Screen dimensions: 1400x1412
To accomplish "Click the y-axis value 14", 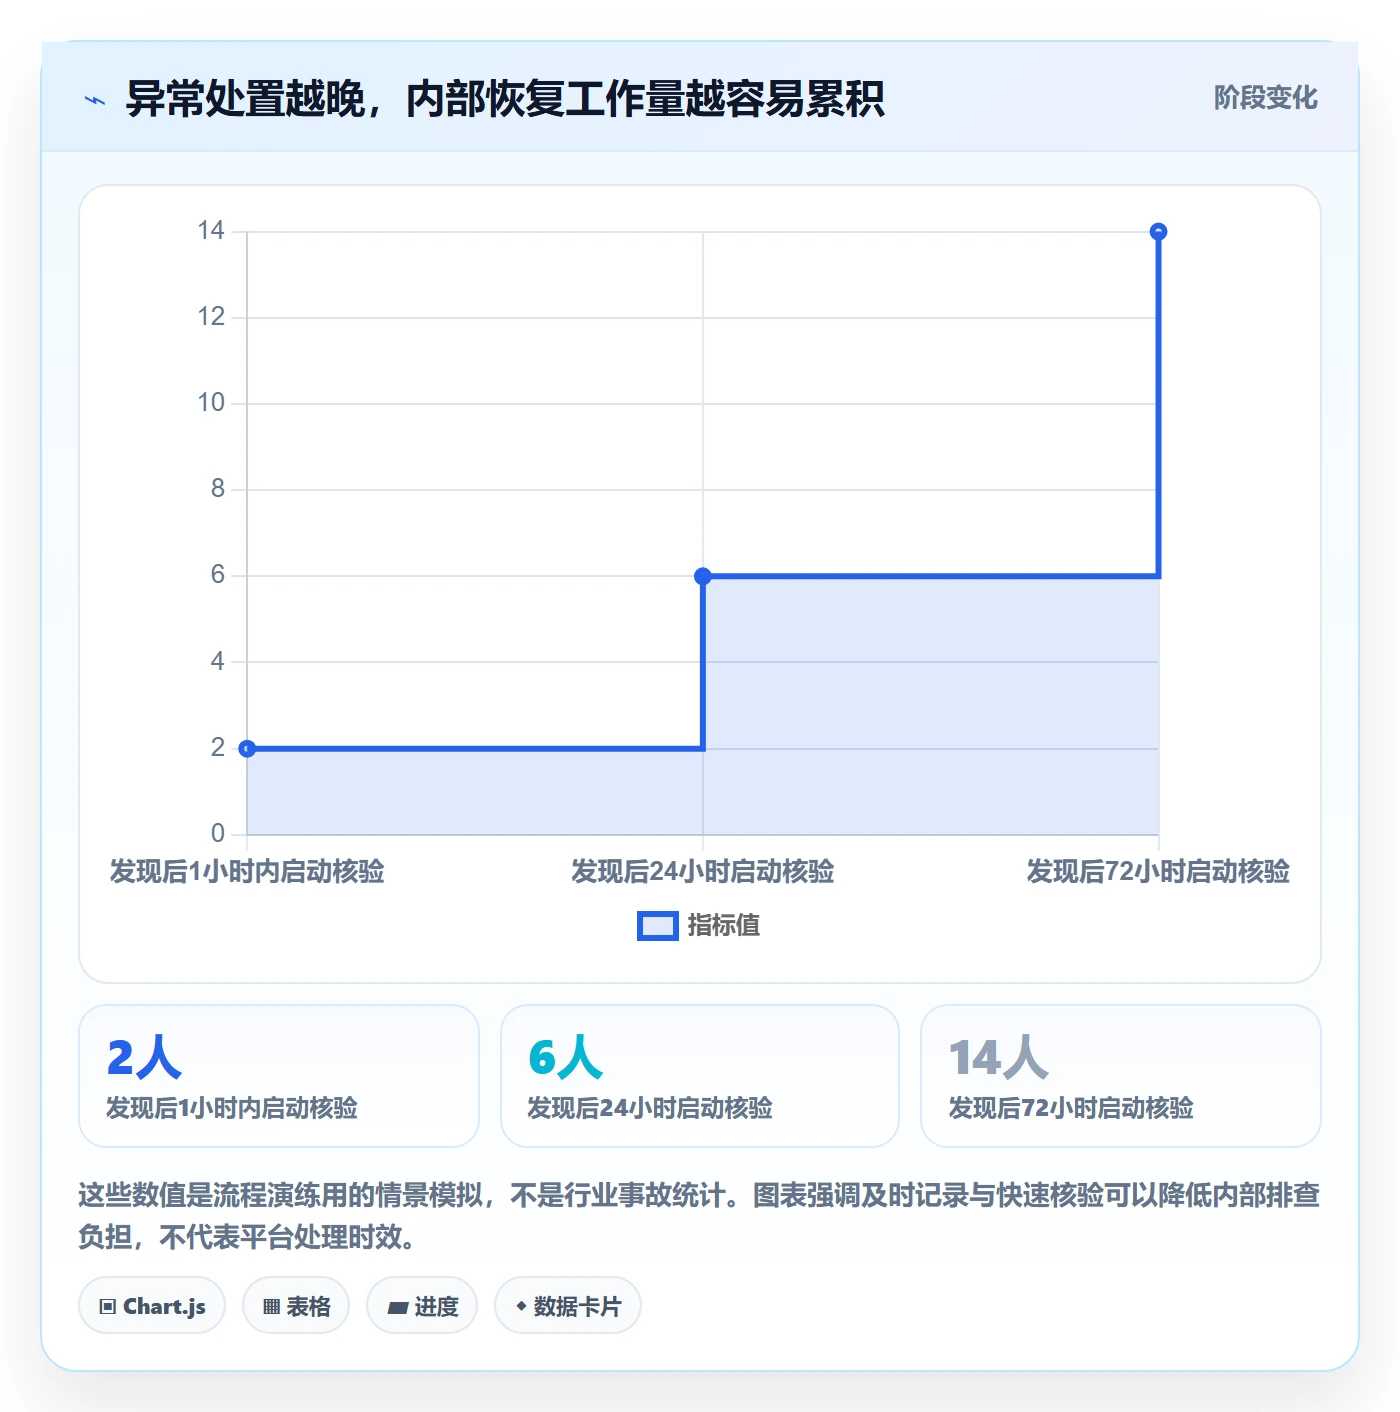I will pos(211,231).
